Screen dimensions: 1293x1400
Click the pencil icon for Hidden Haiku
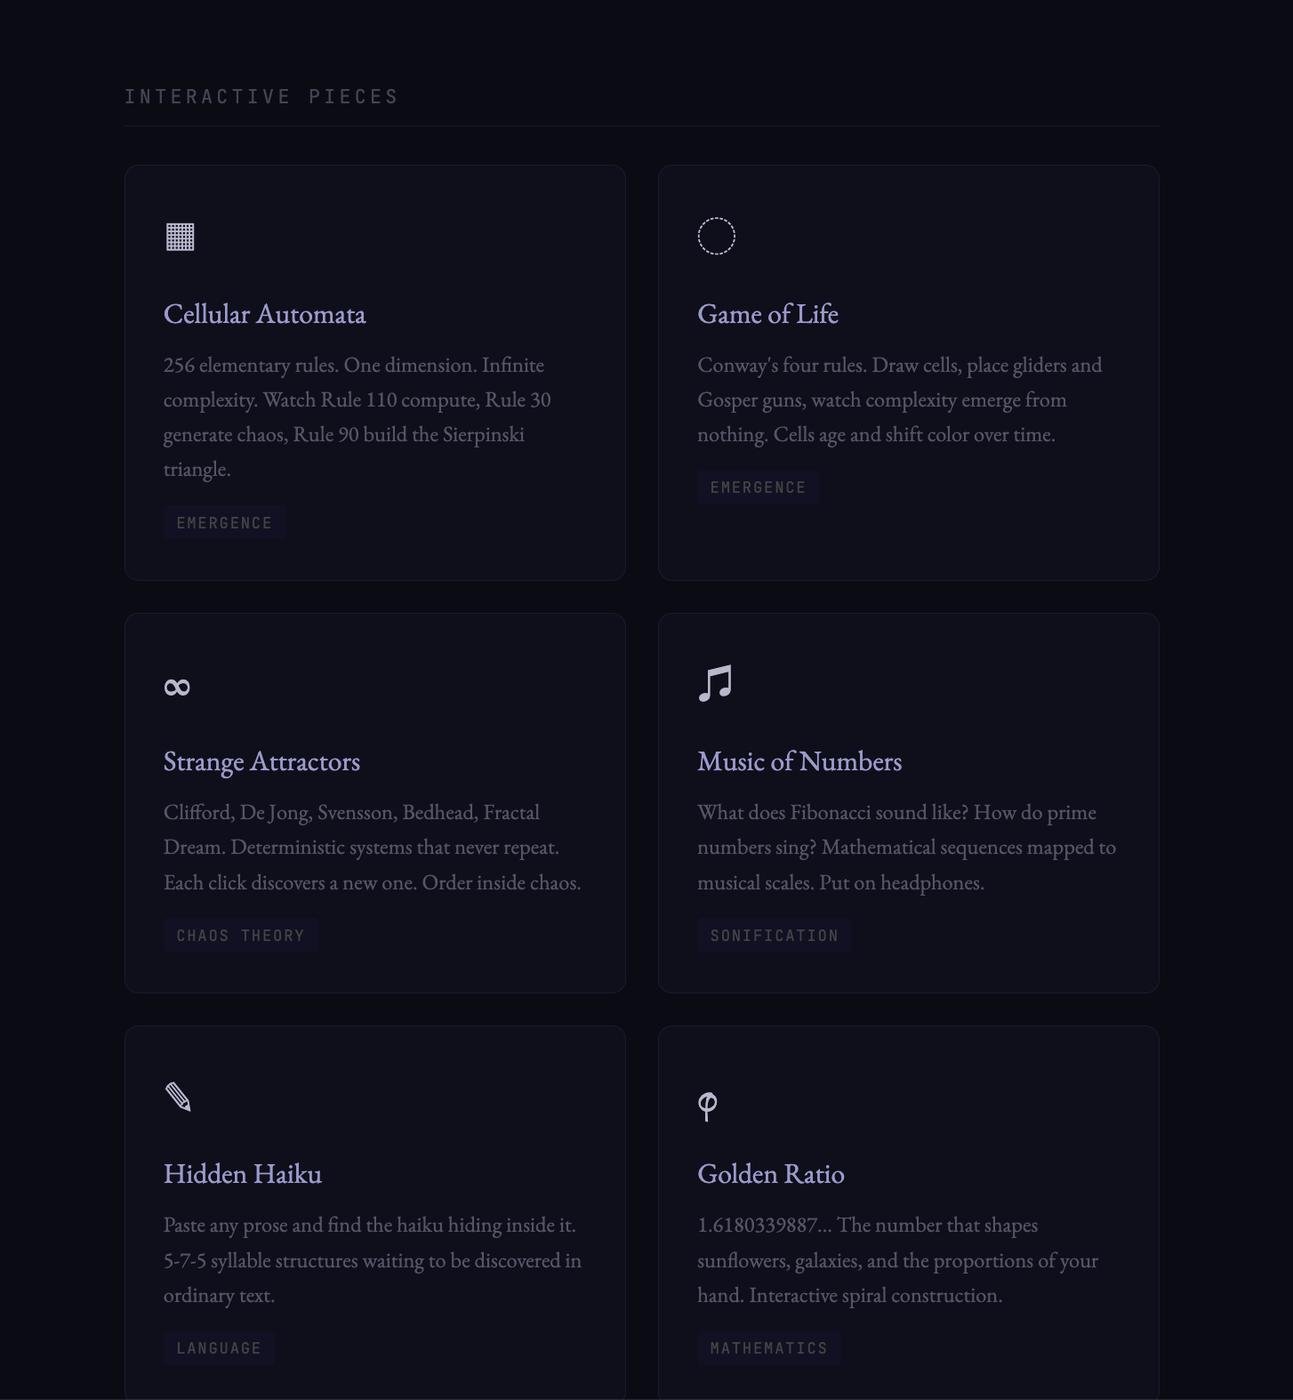coord(178,1097)
